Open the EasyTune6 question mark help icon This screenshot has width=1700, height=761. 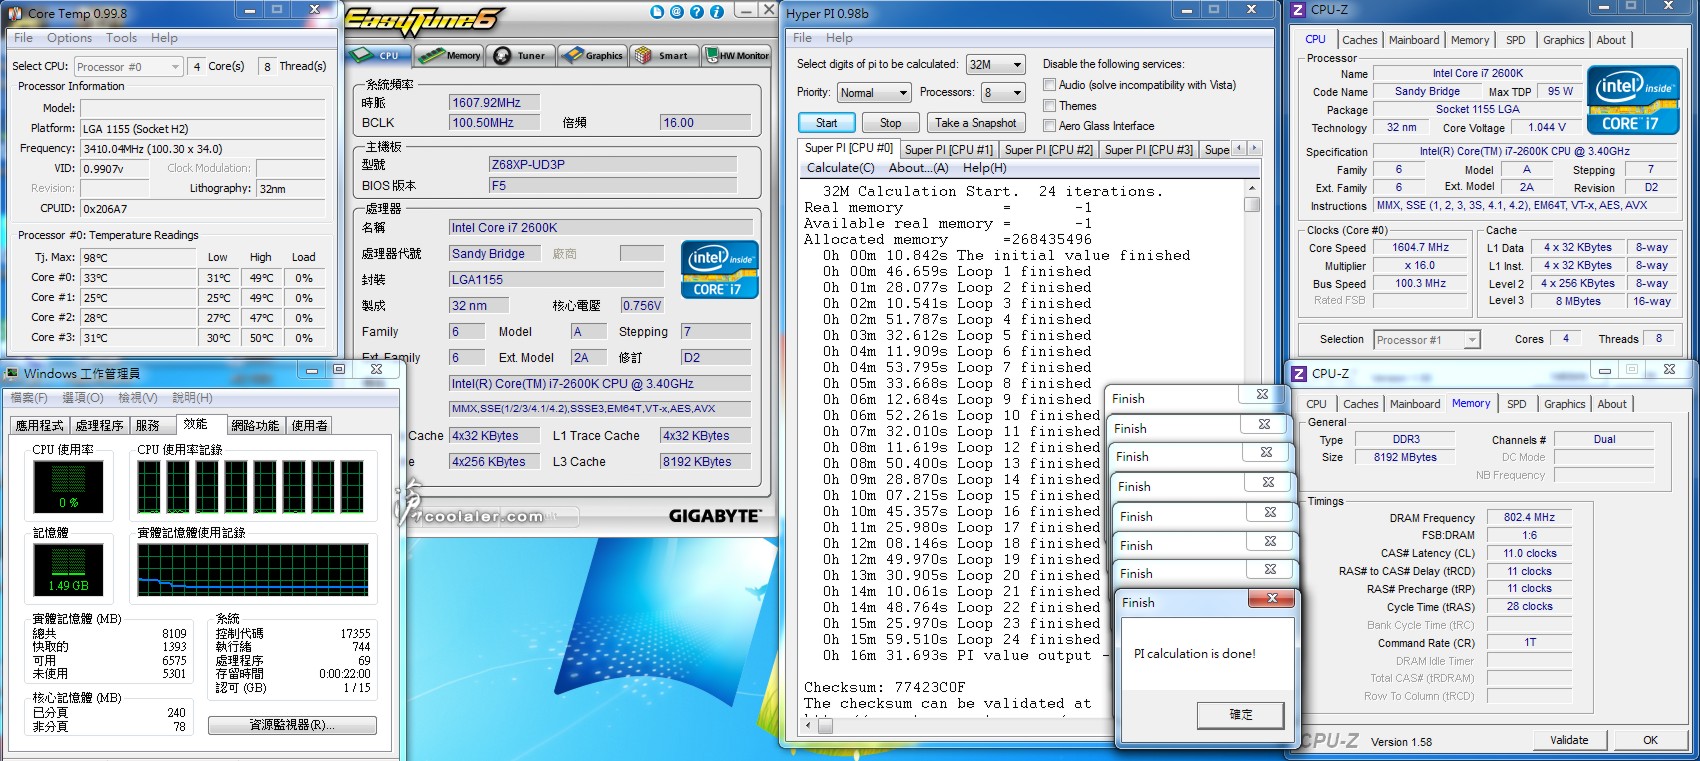tap(697, 12)
